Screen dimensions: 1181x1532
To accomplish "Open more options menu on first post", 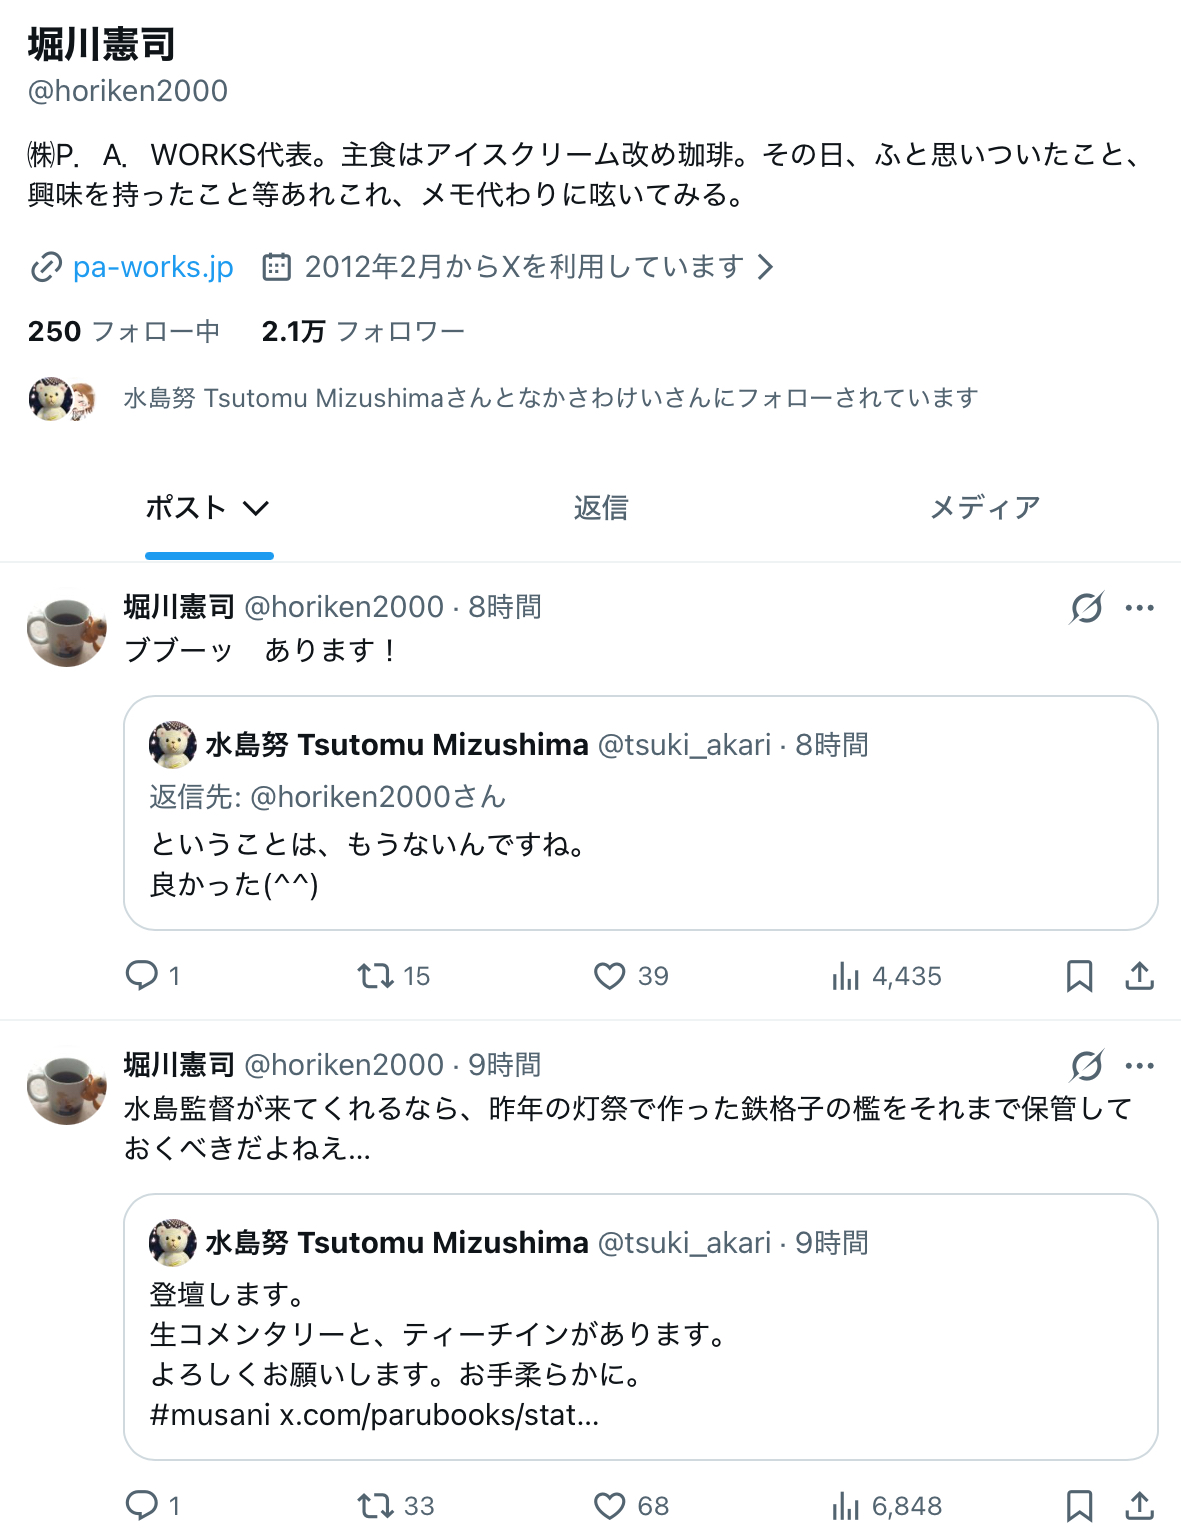I will 1139,607.
